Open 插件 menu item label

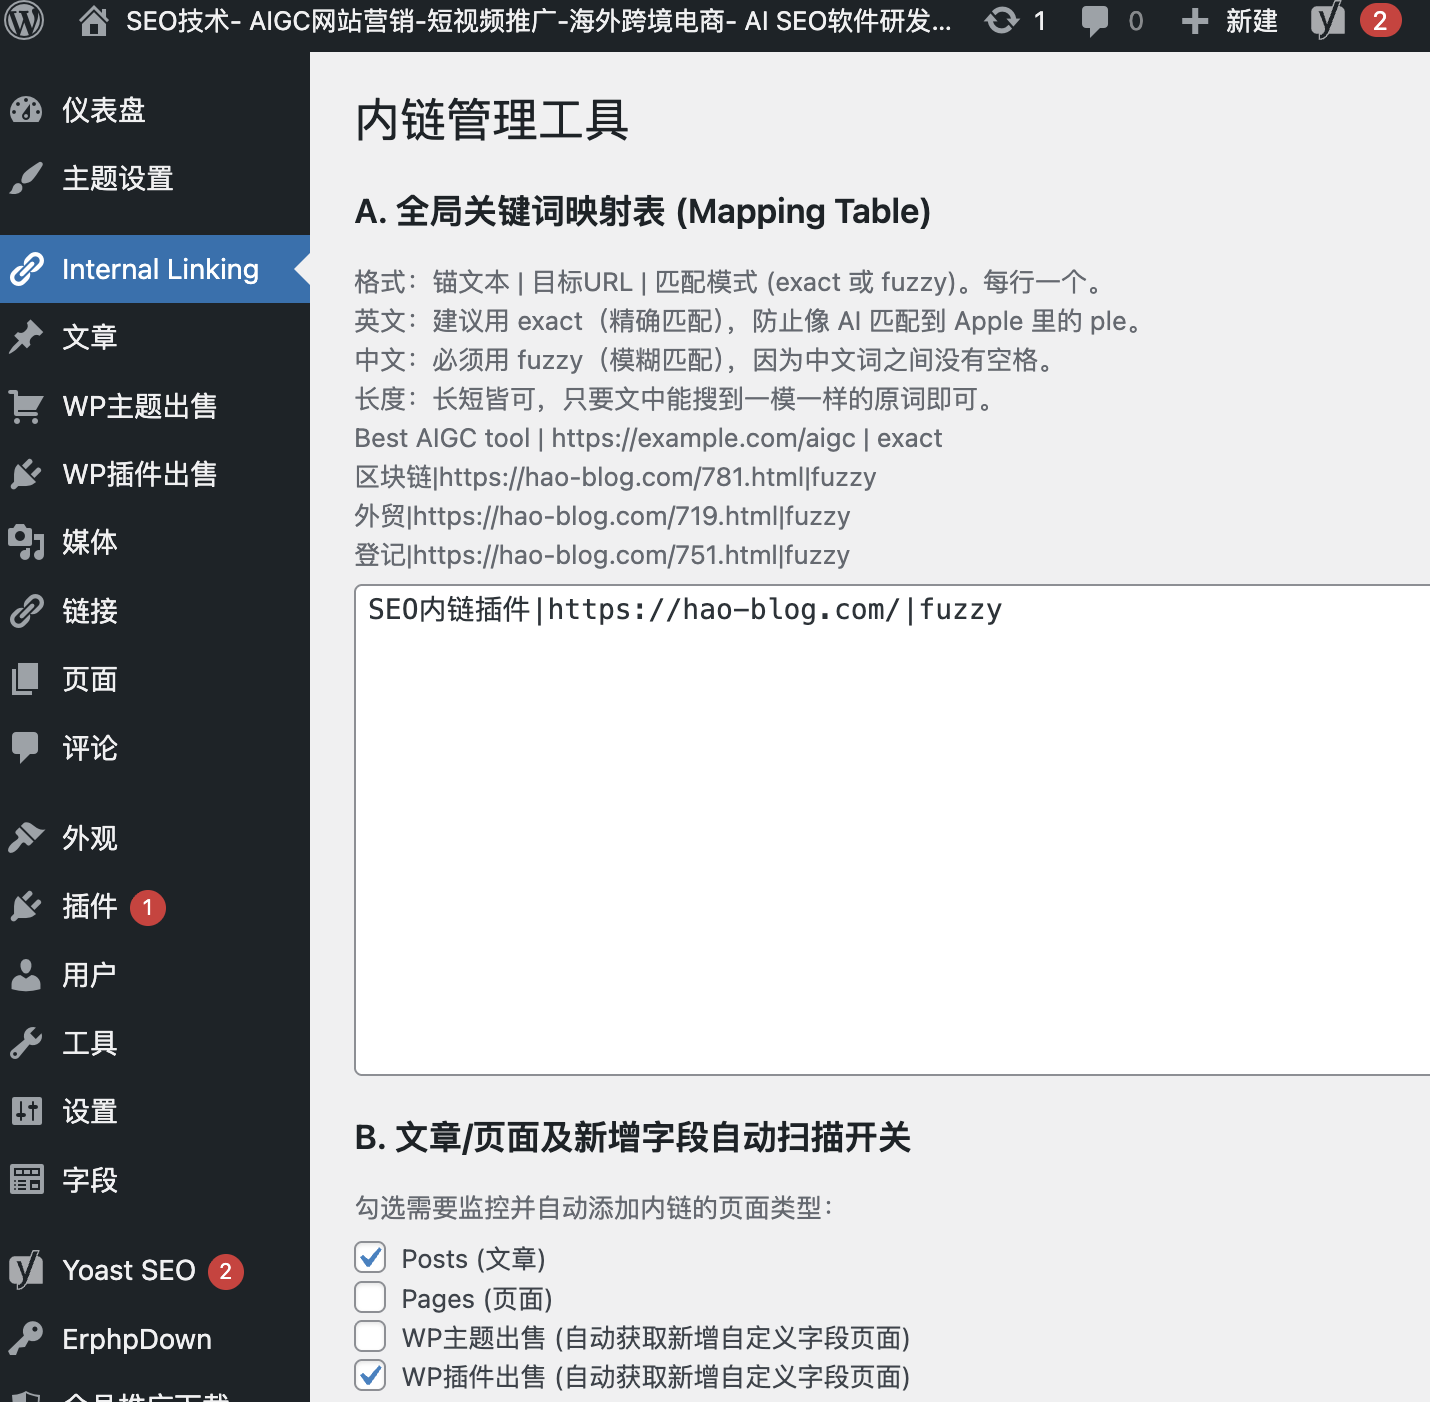click(x=90, y=906)
